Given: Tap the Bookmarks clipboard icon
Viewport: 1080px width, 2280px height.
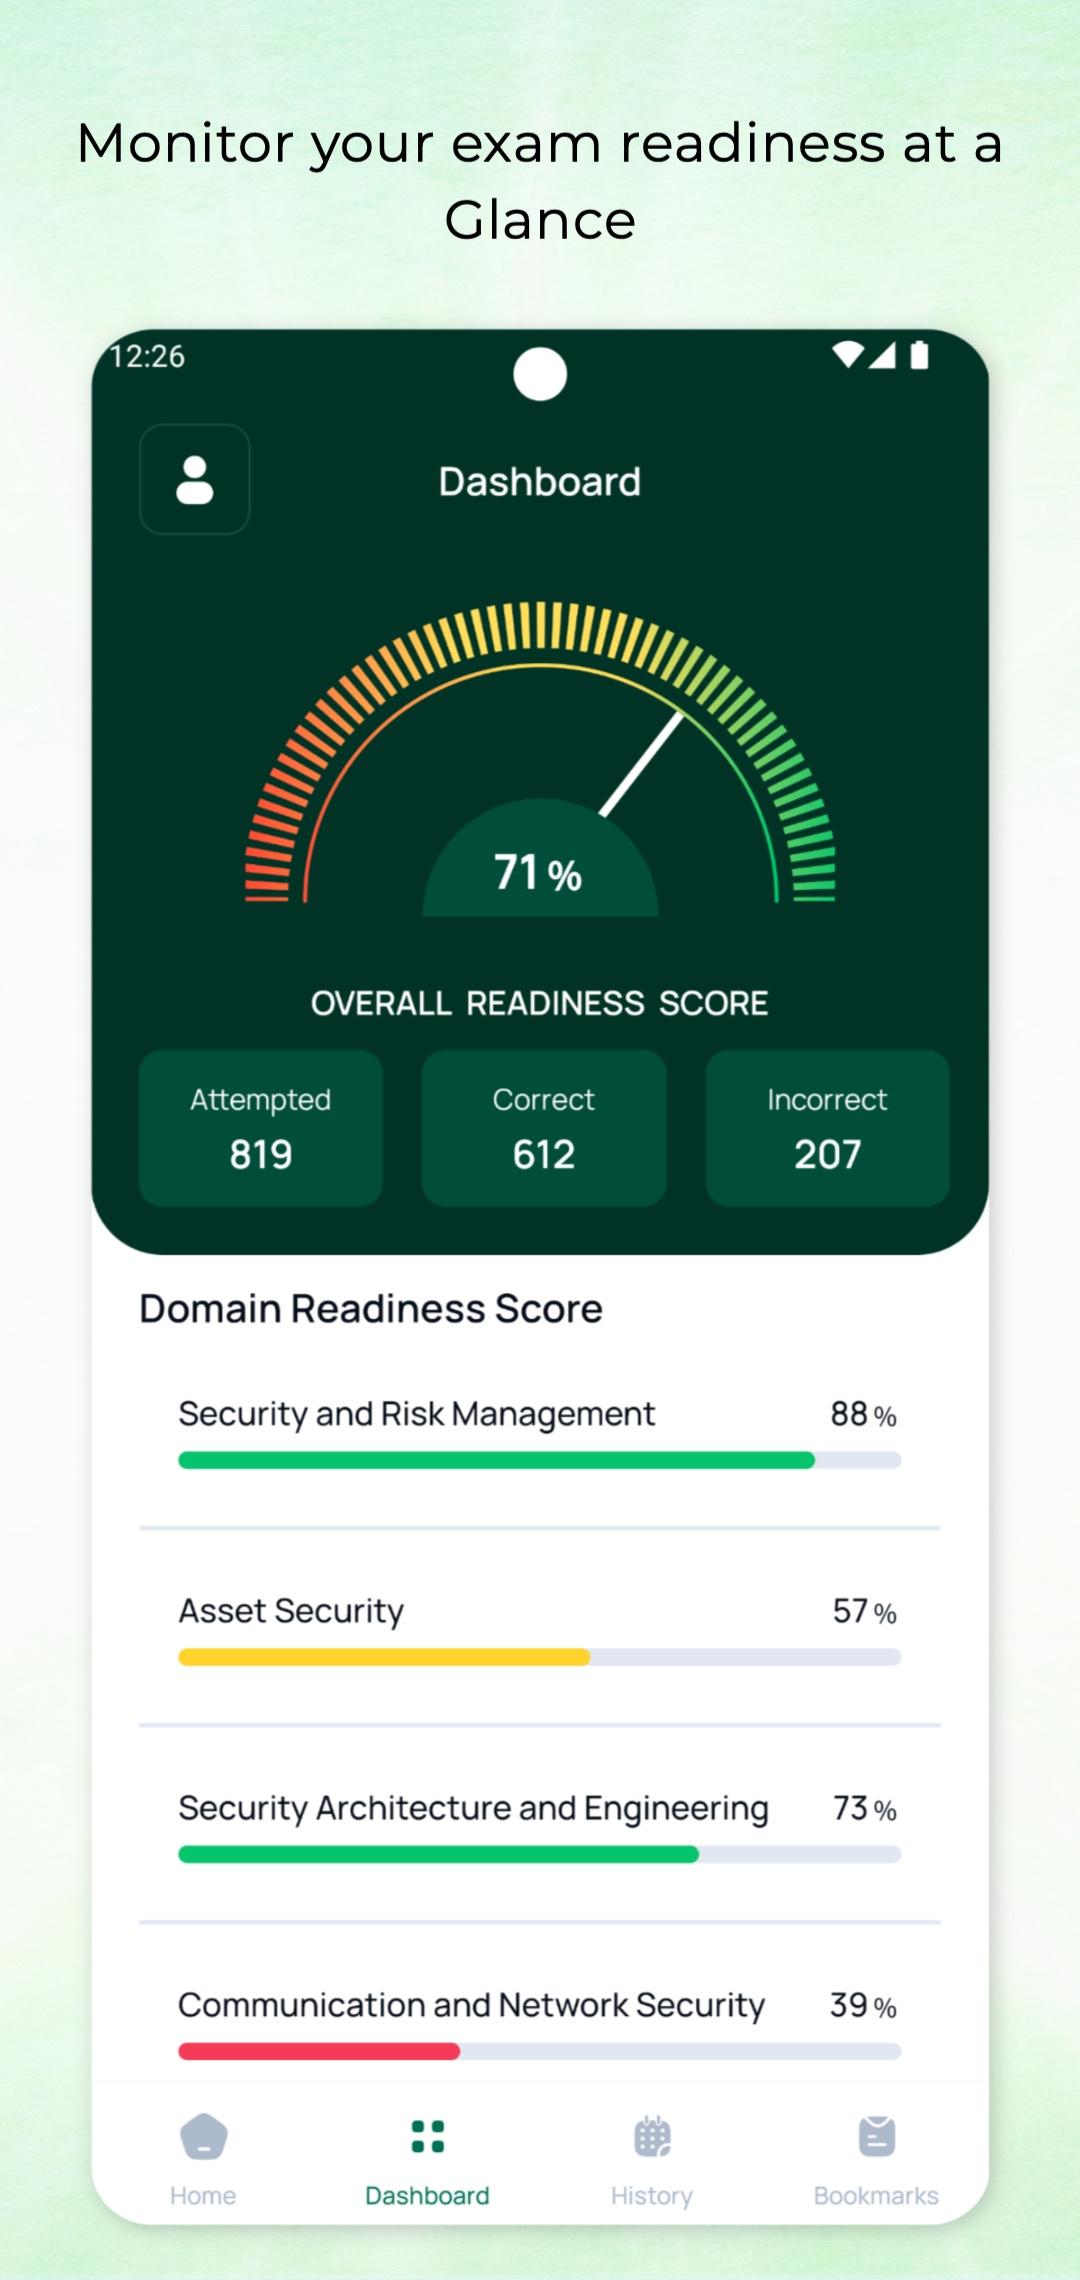Looking at the screenshot, I should (876, 2137).
